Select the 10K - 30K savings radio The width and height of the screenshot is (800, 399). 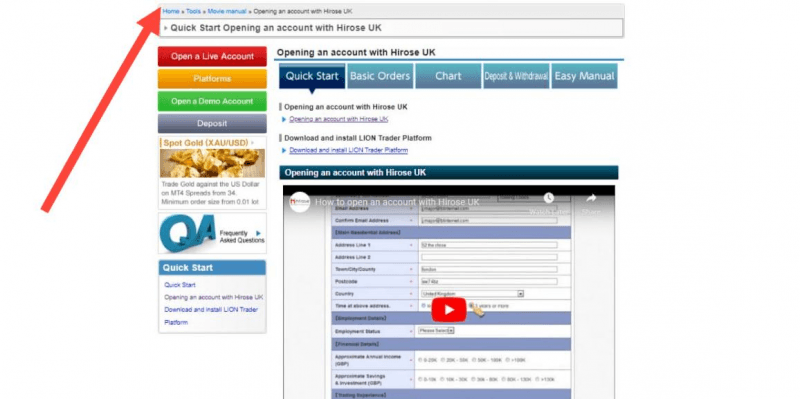coord(443,380)
